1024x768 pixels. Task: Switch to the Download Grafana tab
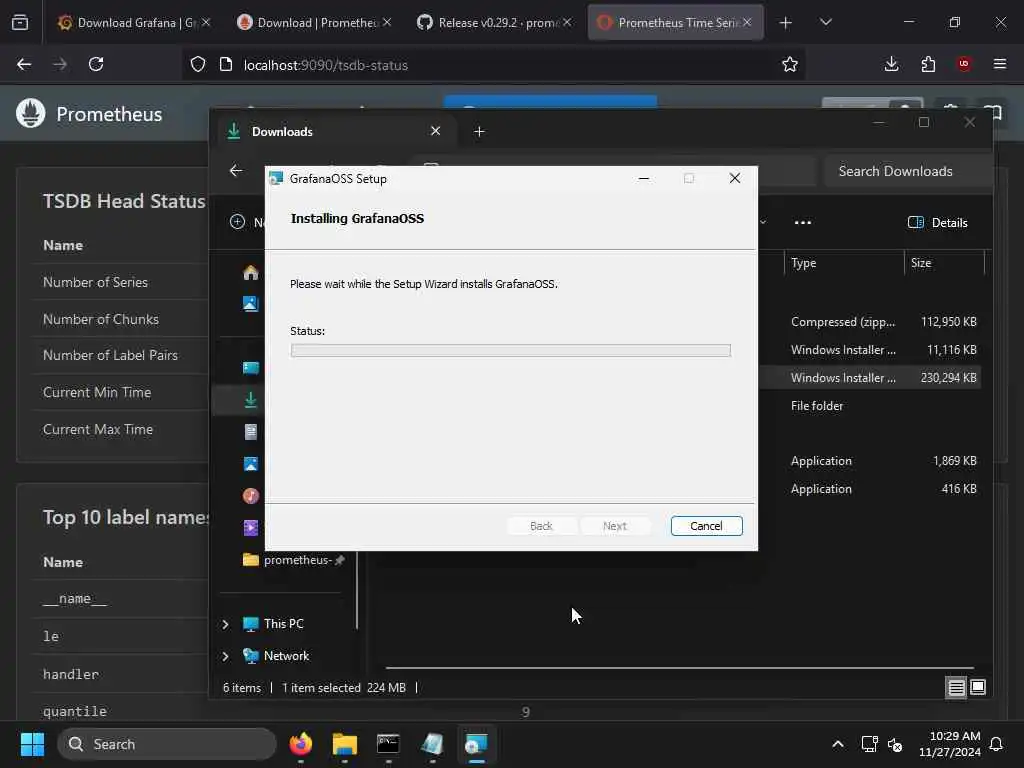[134, 22]
